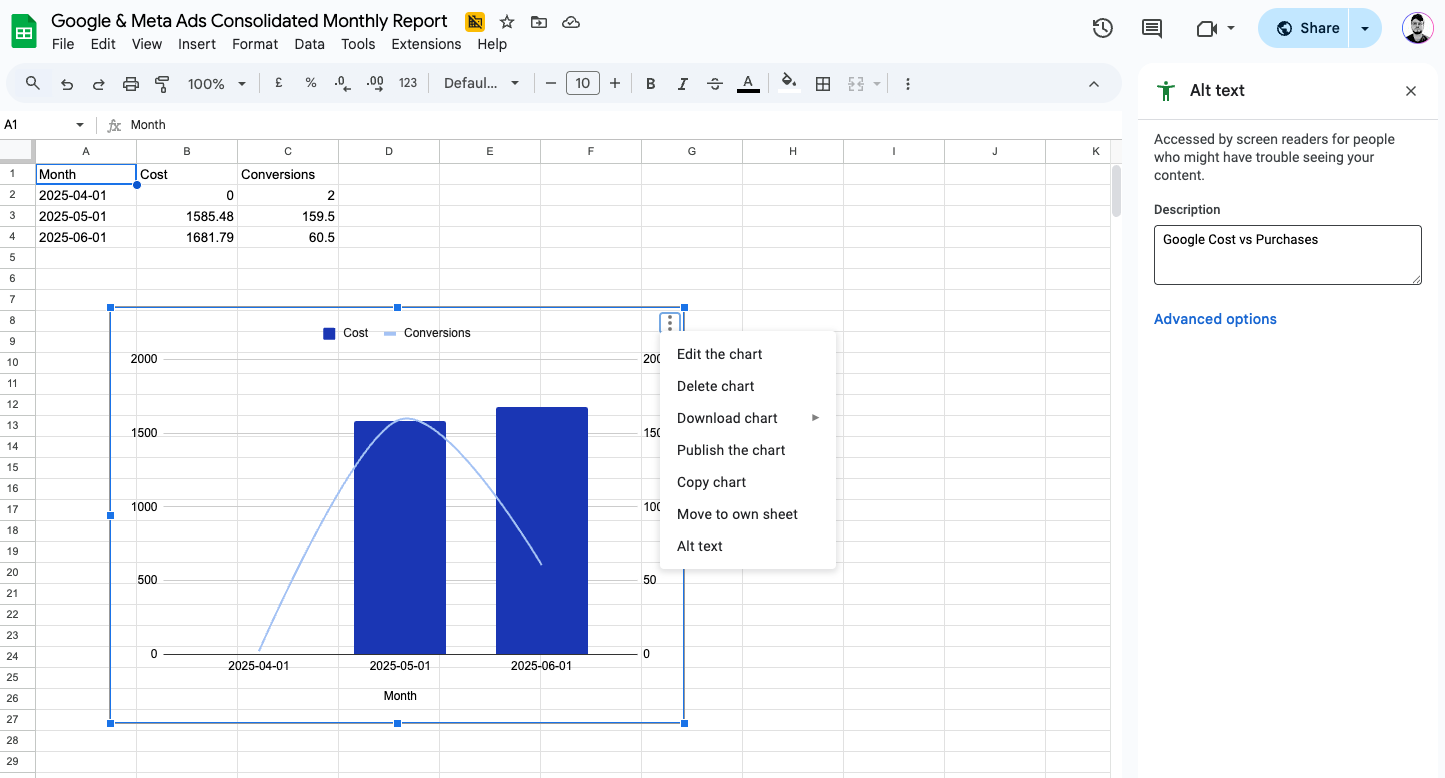1445x778 pixels.
Task: Open the Download chart submenu
Action: tap(748, 418)
